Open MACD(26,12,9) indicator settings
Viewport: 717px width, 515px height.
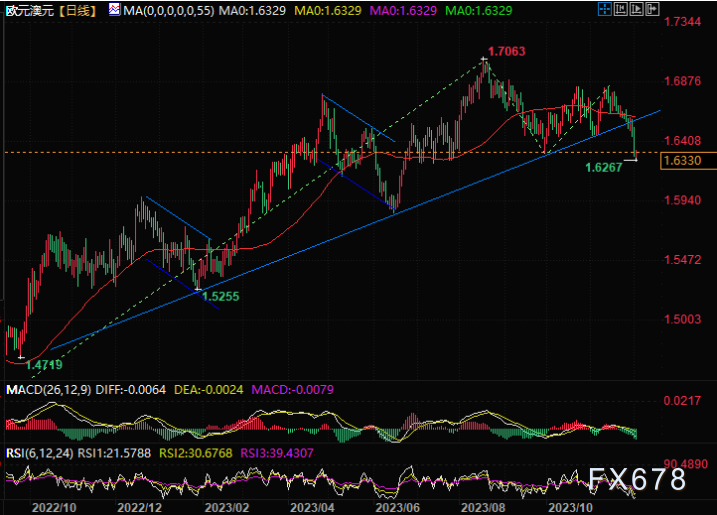point(48,390)
